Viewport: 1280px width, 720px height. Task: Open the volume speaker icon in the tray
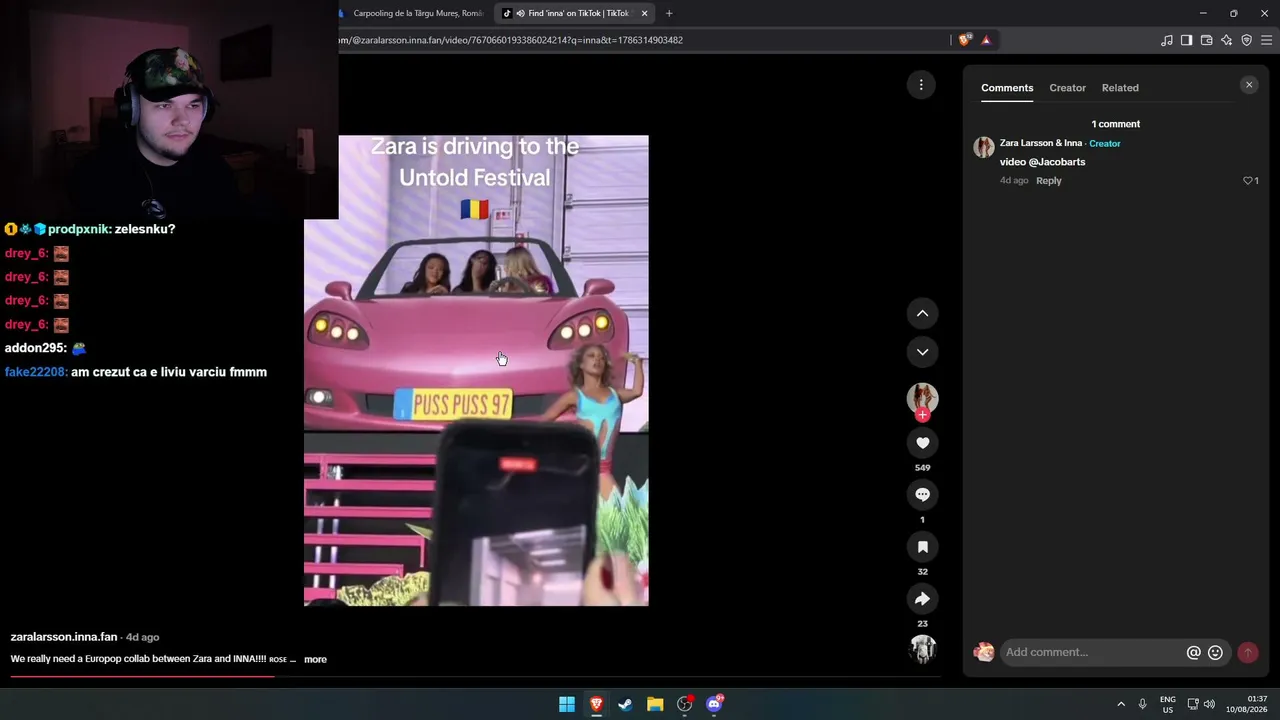click(x=1209, y=703)
